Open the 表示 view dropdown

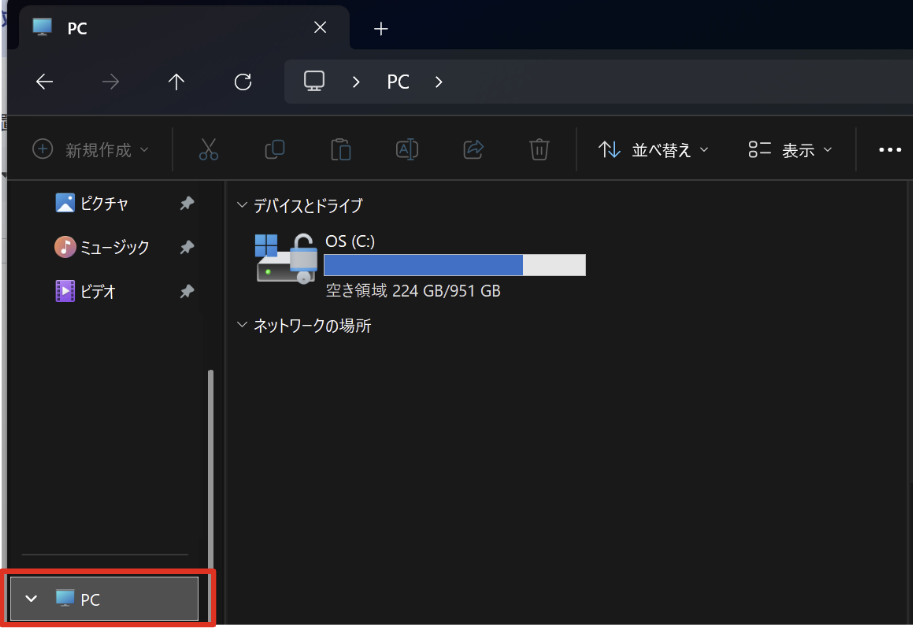coord(790,150)
